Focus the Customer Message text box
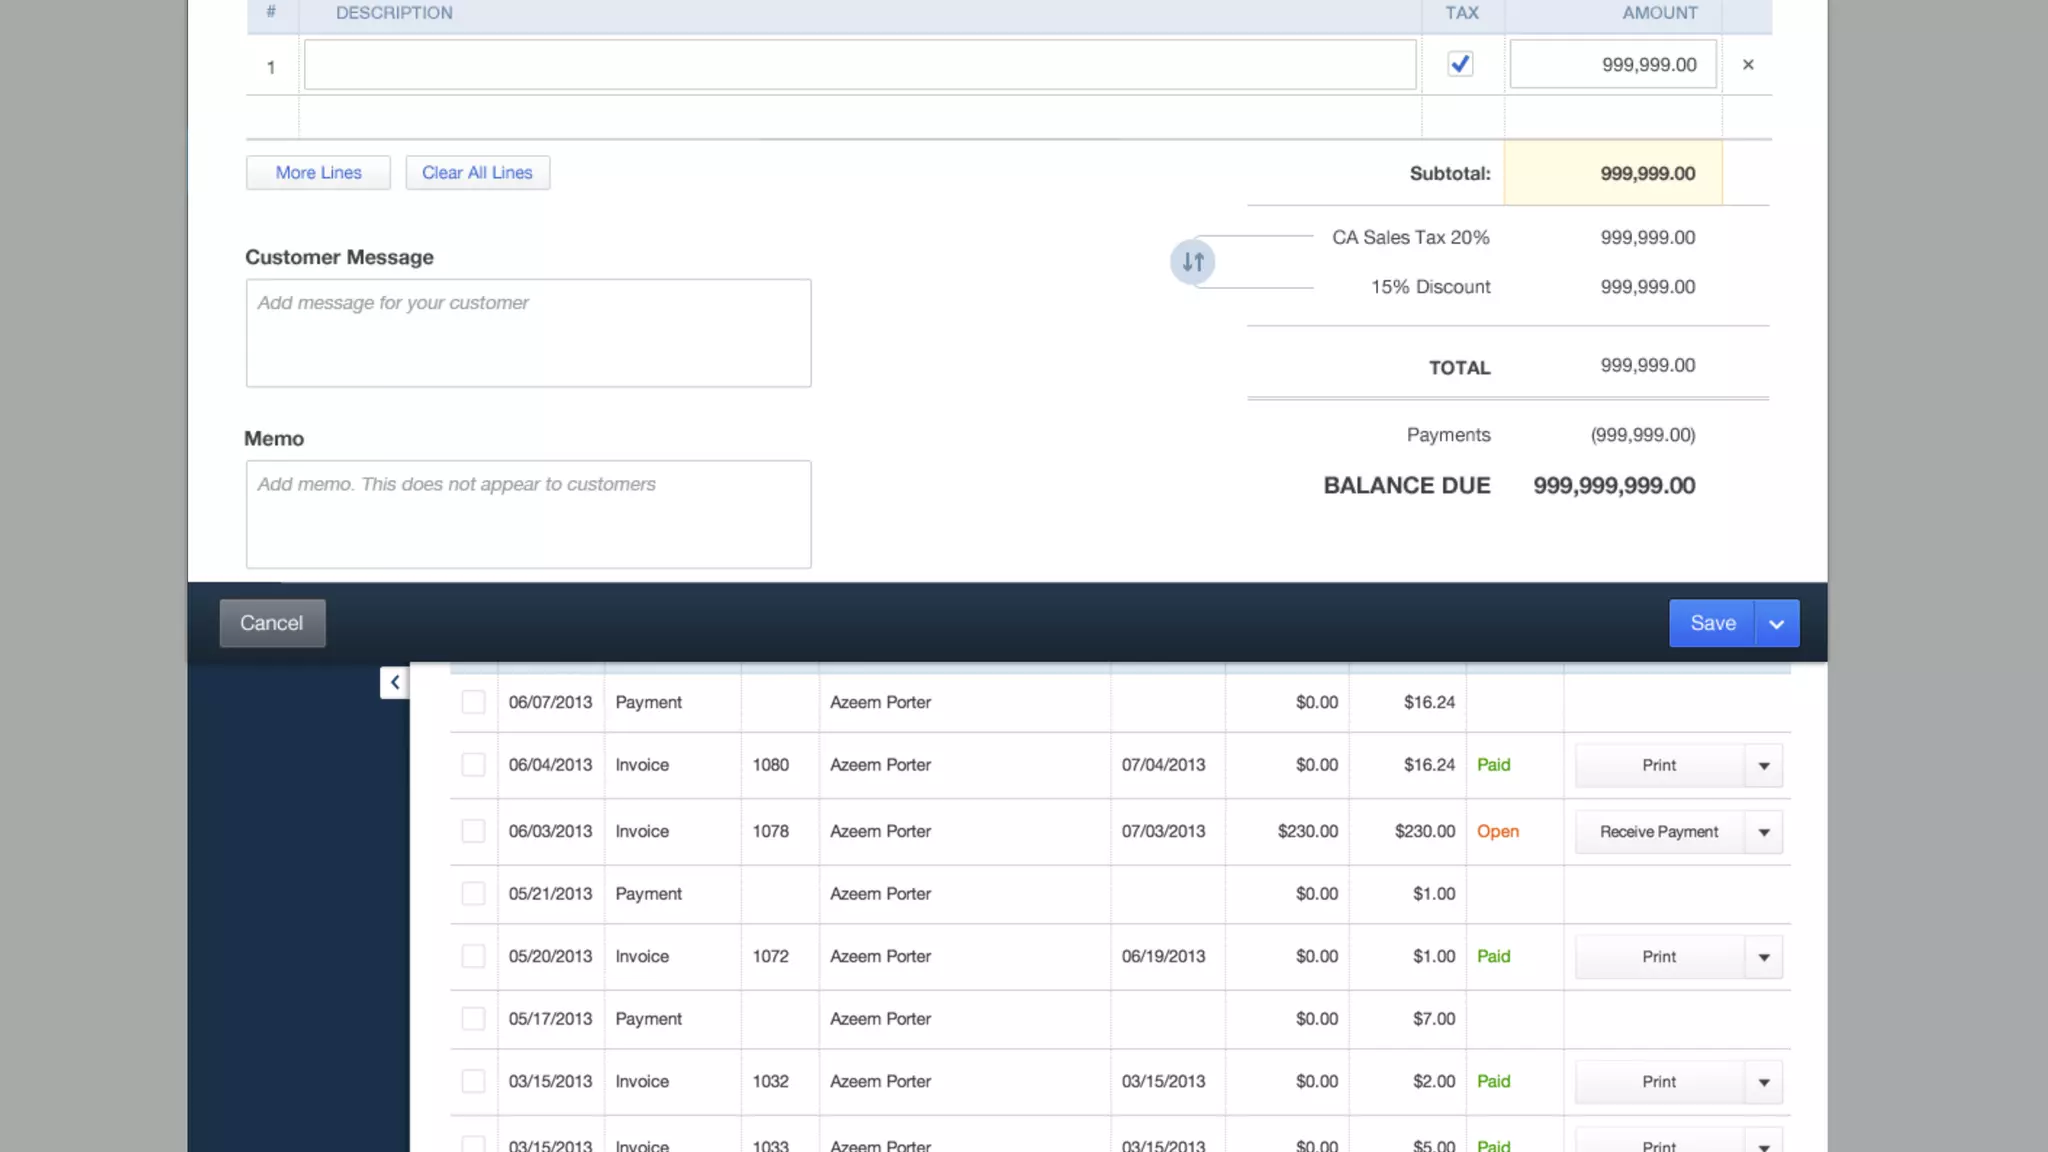This screenshot has height=1152, width=2048. pos(528,333)
